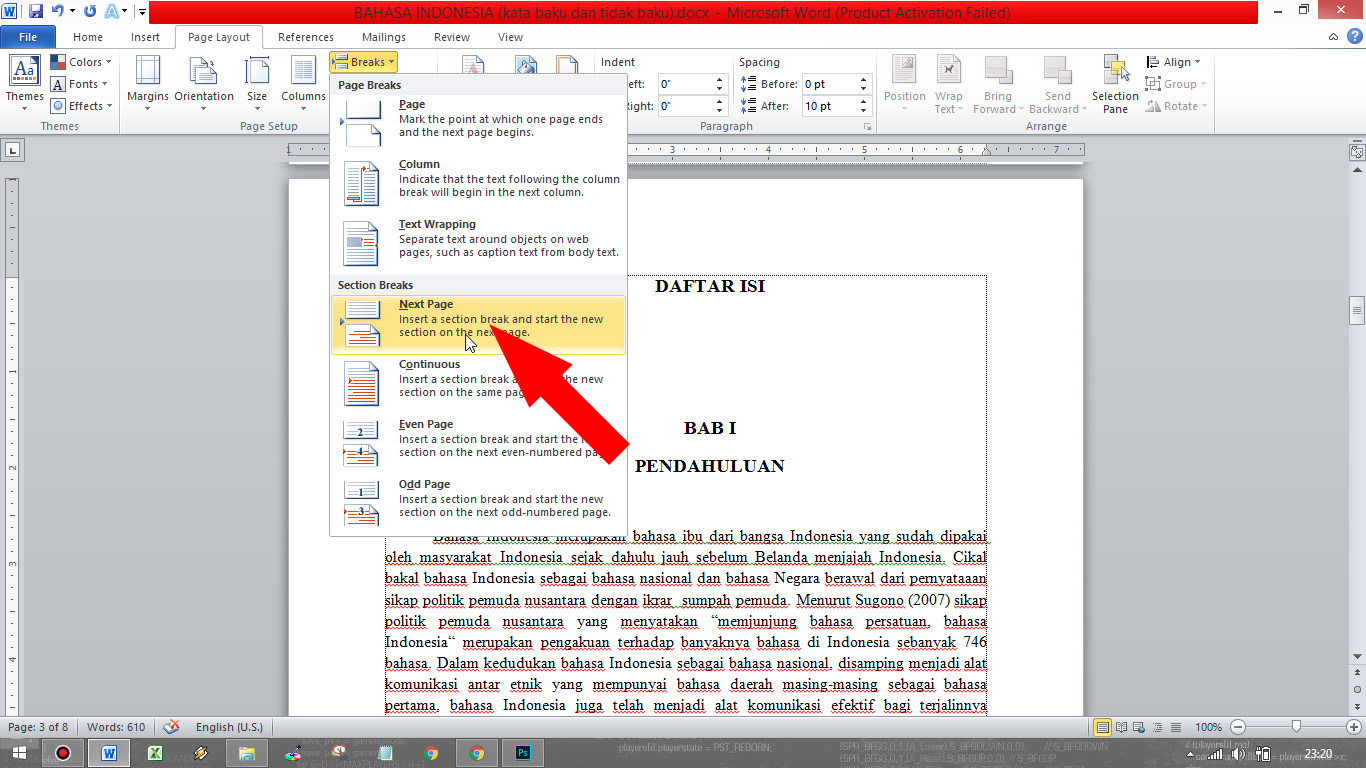Open File Explorer in taskbar
This screenshot has height=768, width=1366.
coord(247,753)
